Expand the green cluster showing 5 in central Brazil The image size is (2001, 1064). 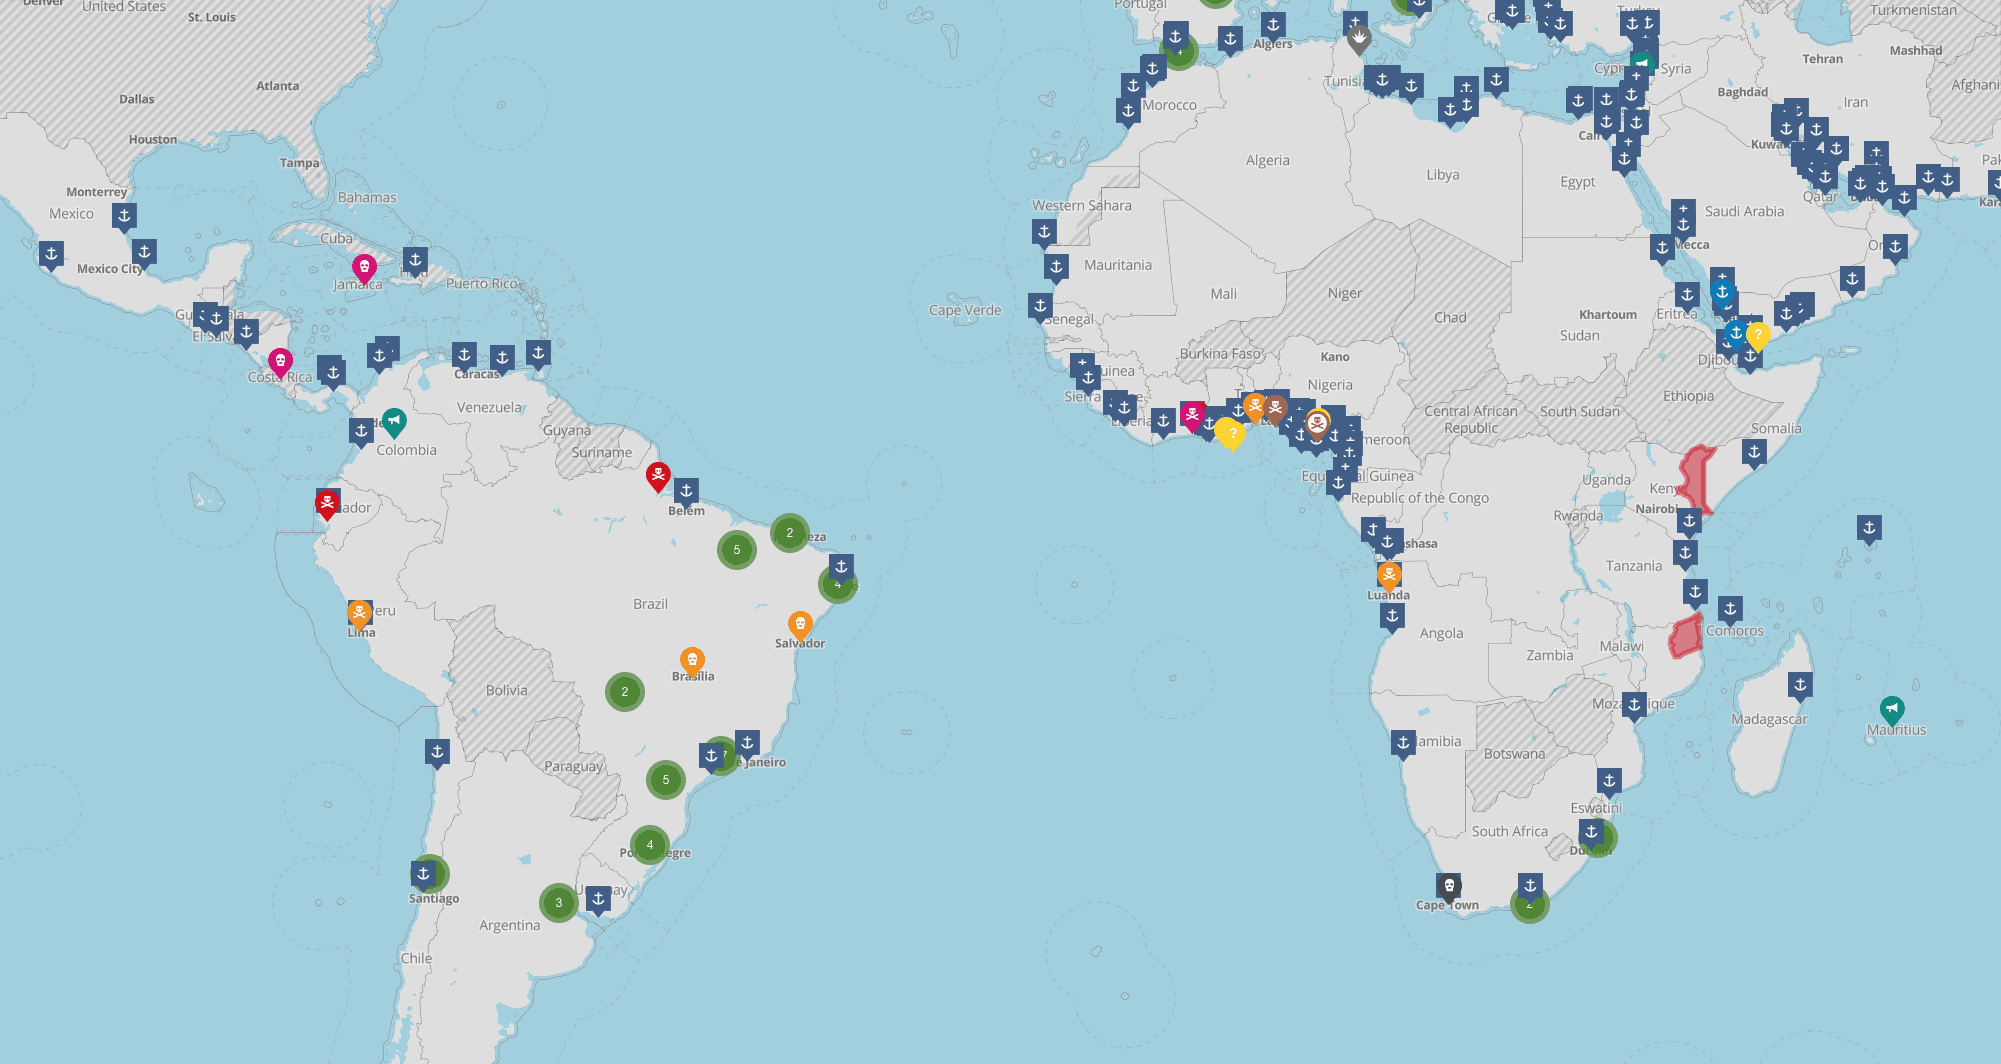735,548
